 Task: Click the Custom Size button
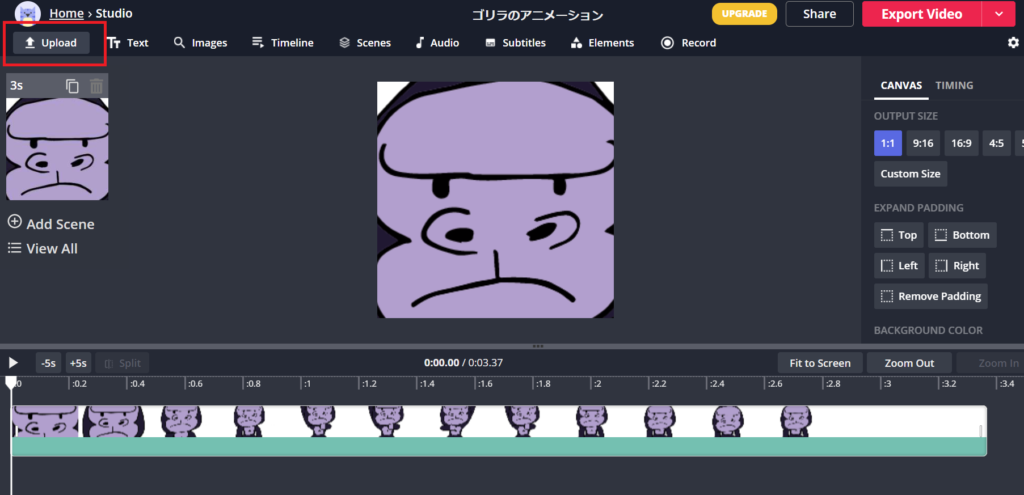(910, 174)
